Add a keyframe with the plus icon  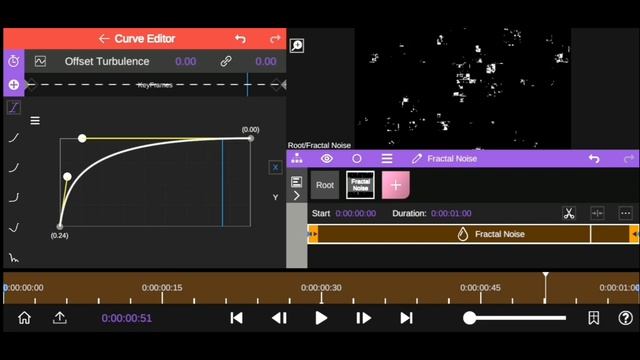(x=14, y=84)
